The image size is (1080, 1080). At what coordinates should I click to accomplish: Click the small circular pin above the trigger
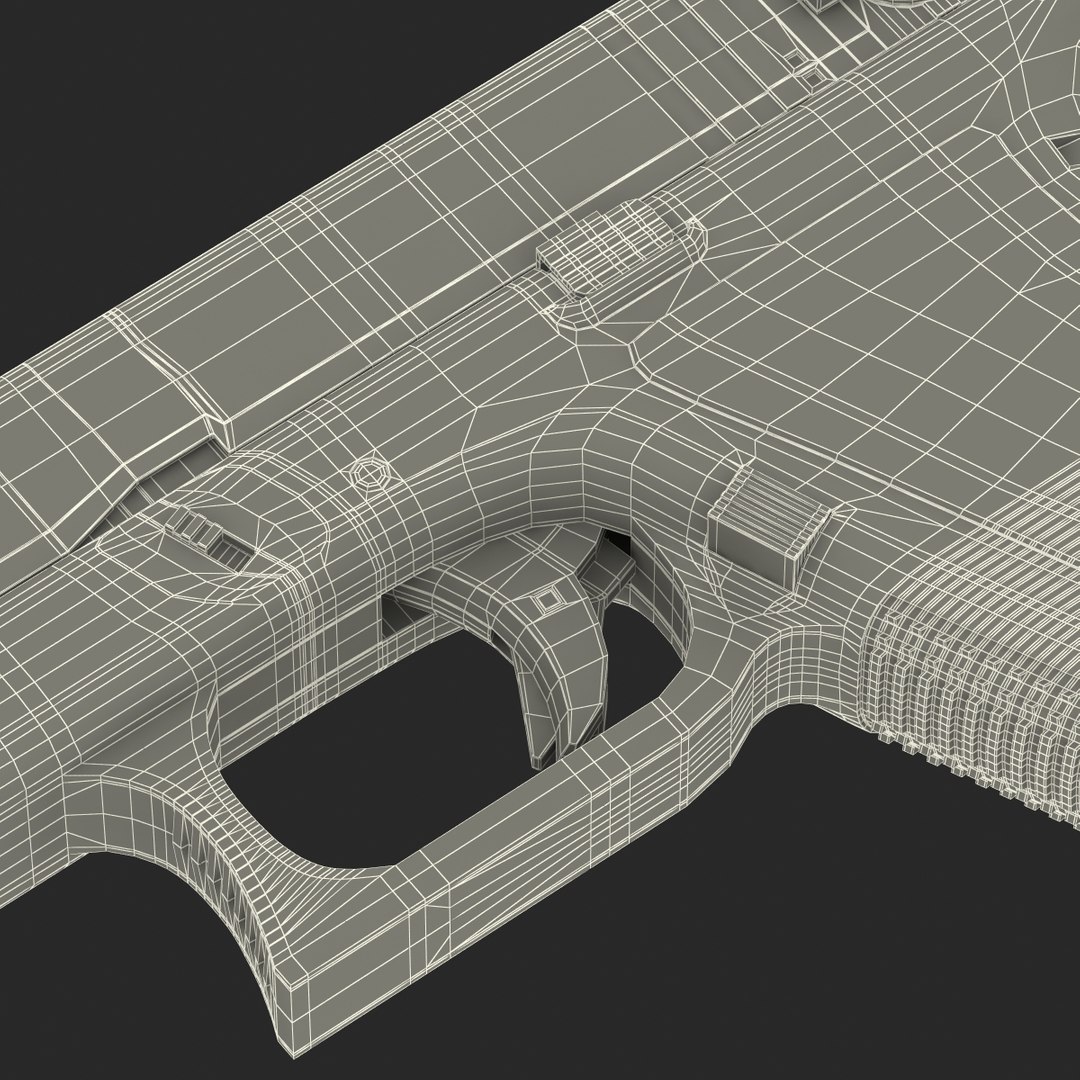tap(370, 474)
